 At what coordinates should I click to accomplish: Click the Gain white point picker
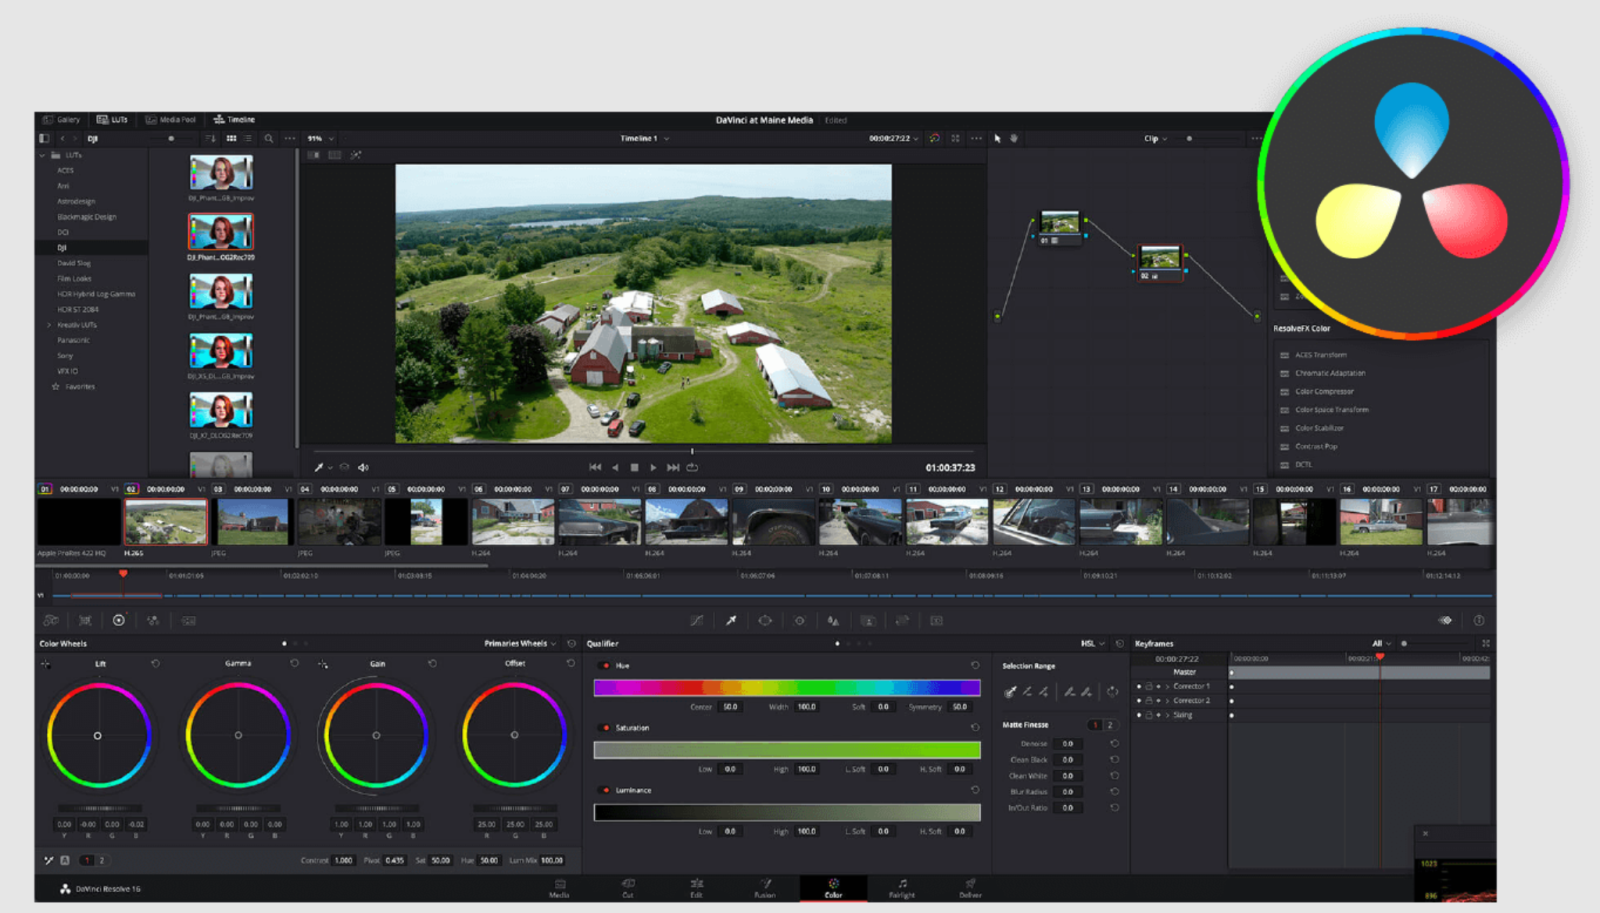point(323,664)
